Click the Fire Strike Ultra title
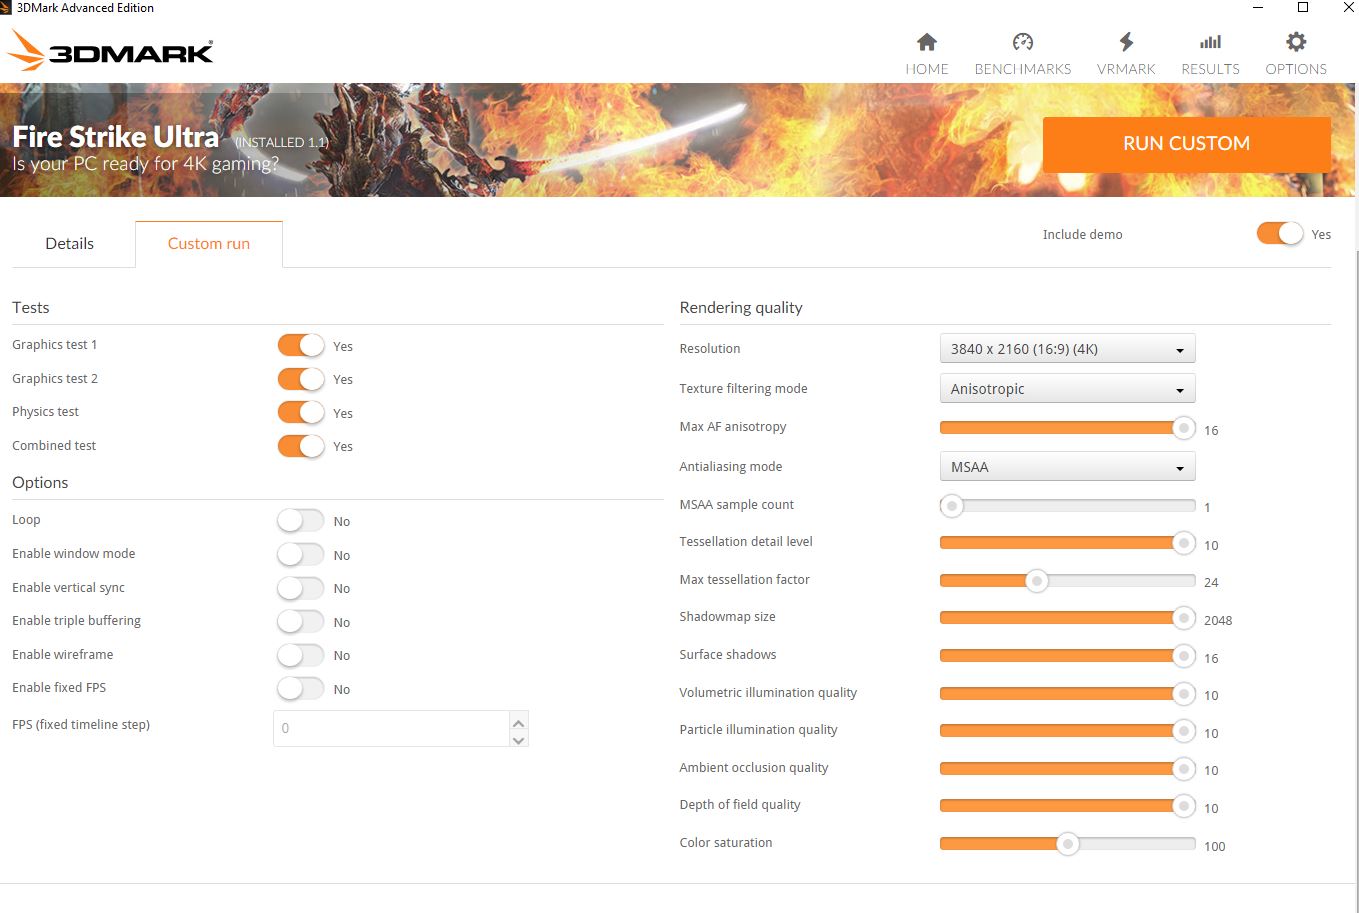The width and height of the screenshot is (1359, 913). (116, 137)
